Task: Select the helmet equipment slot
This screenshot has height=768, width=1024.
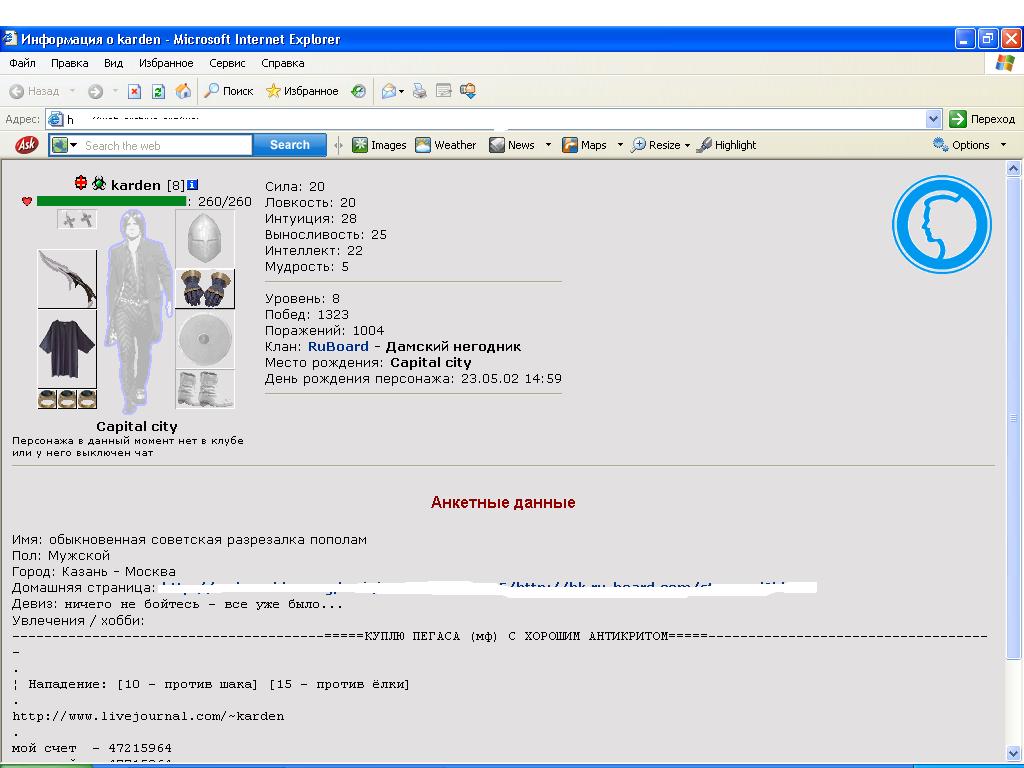Action: coord(204,238)
